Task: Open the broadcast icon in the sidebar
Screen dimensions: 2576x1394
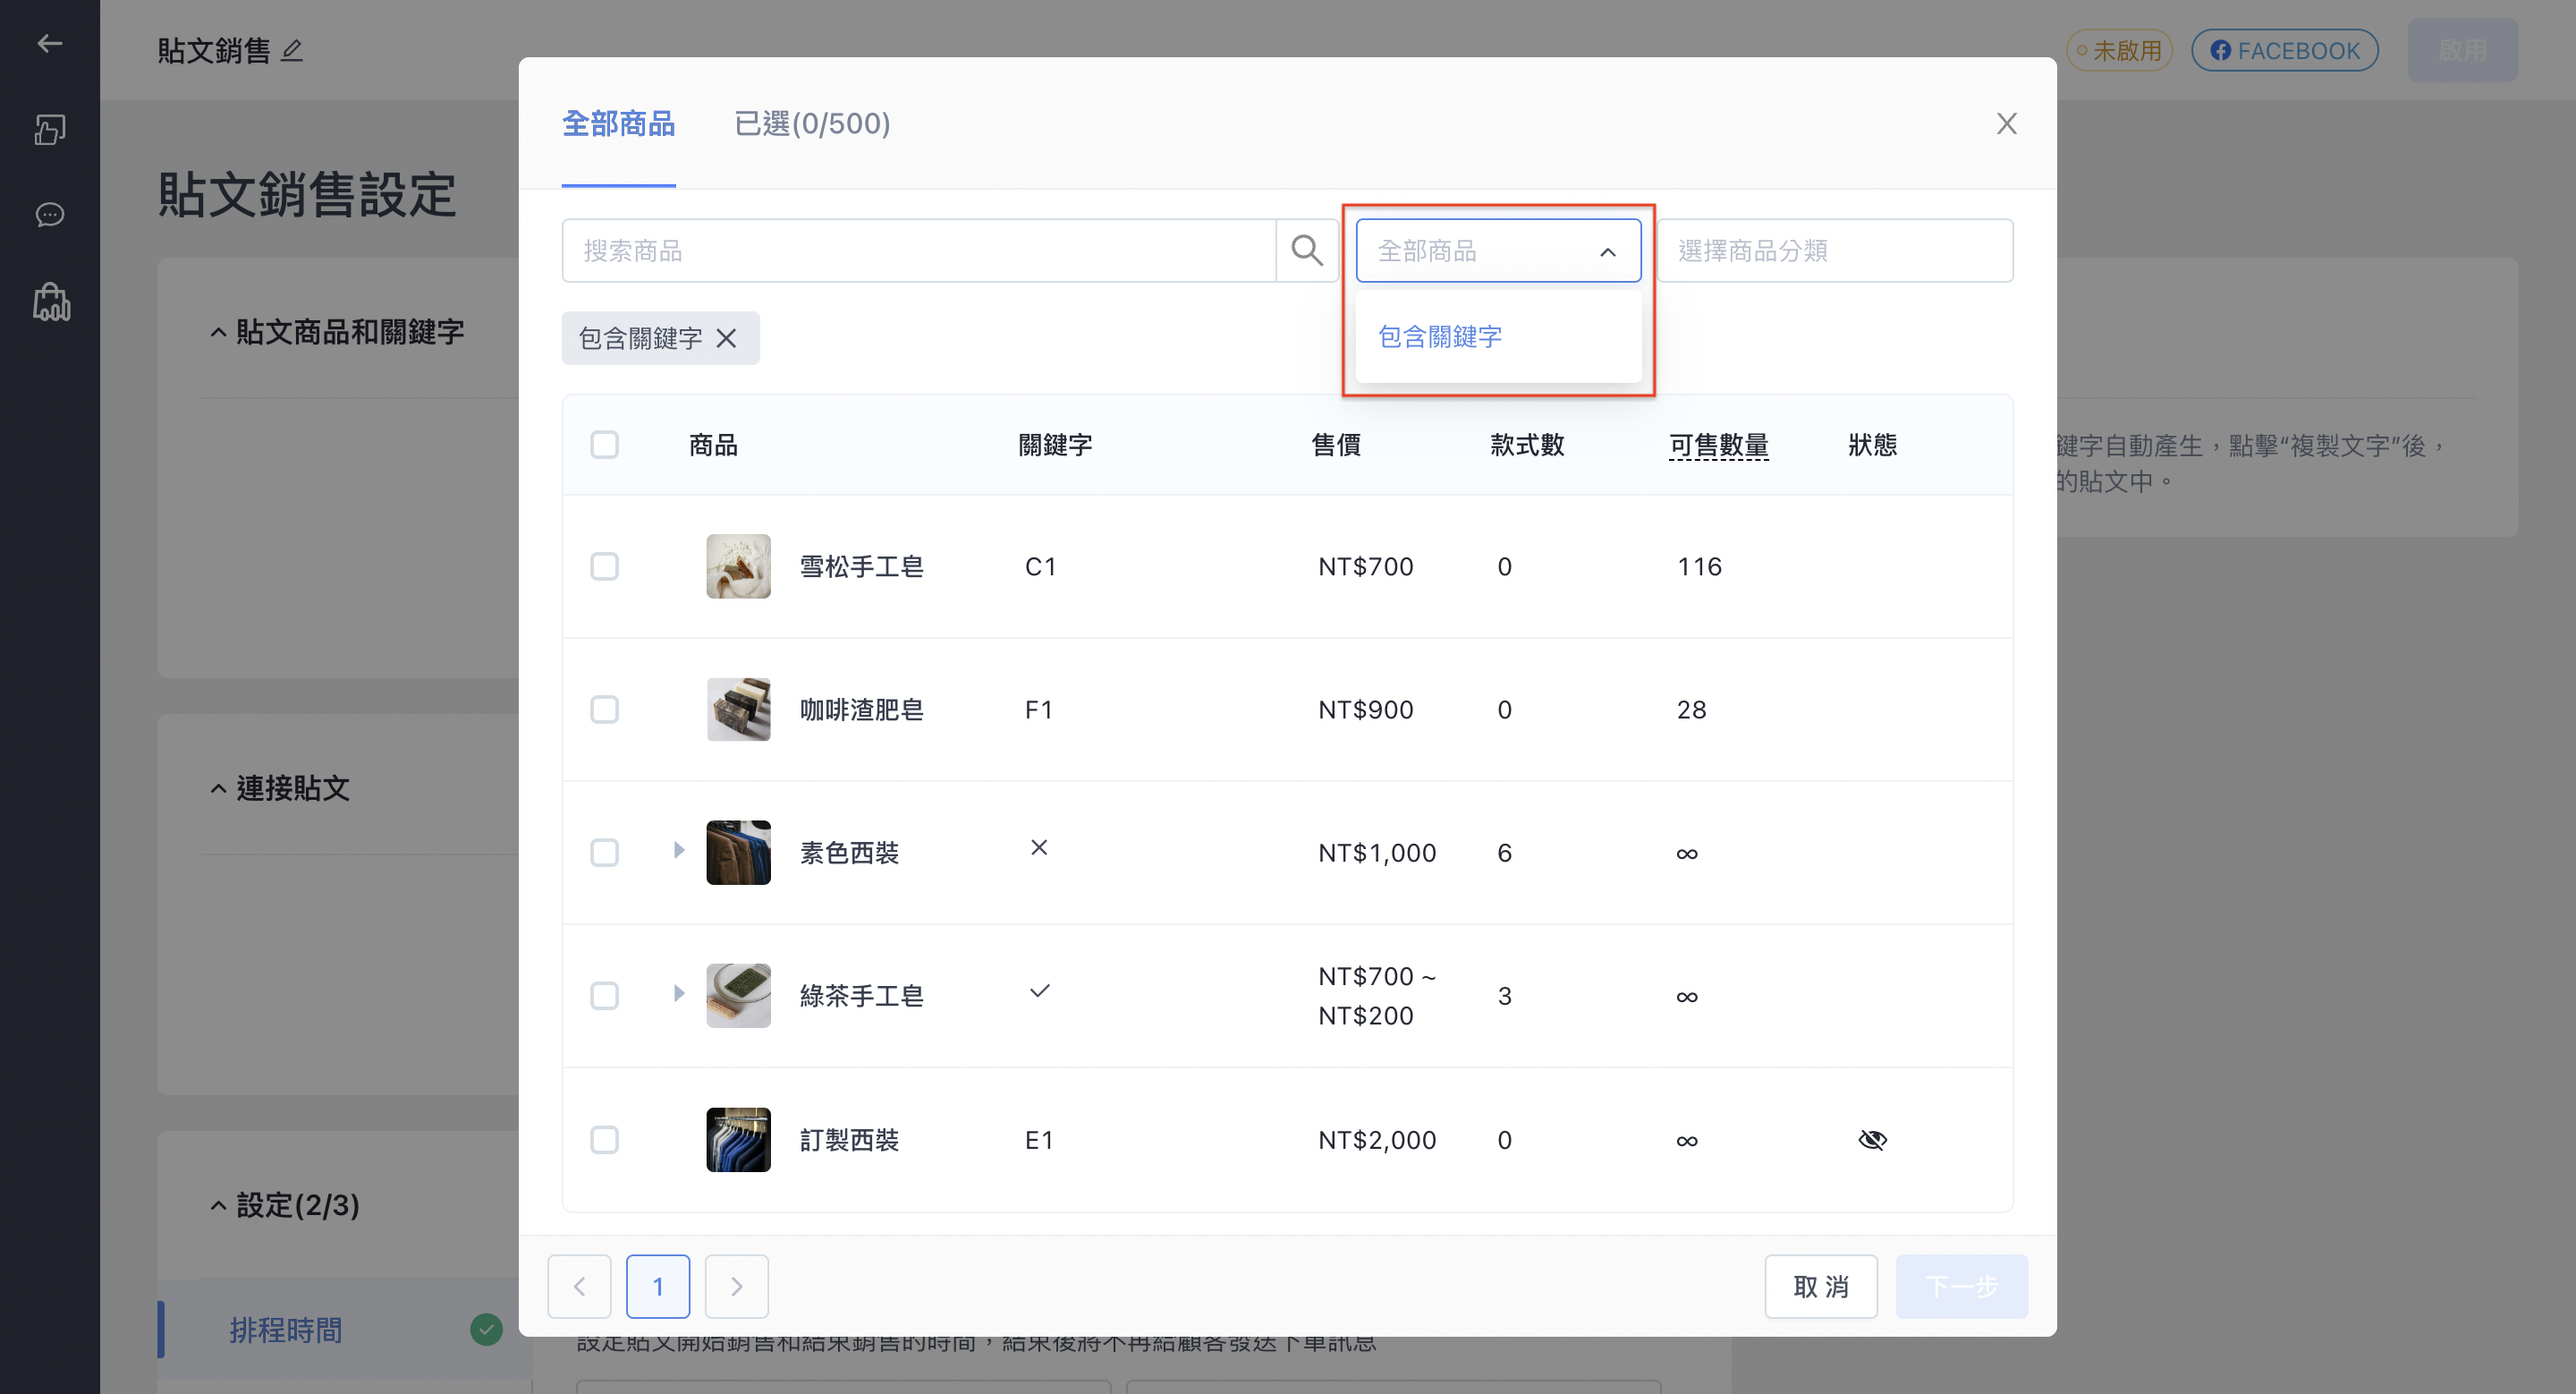Action: pos(50,129)
